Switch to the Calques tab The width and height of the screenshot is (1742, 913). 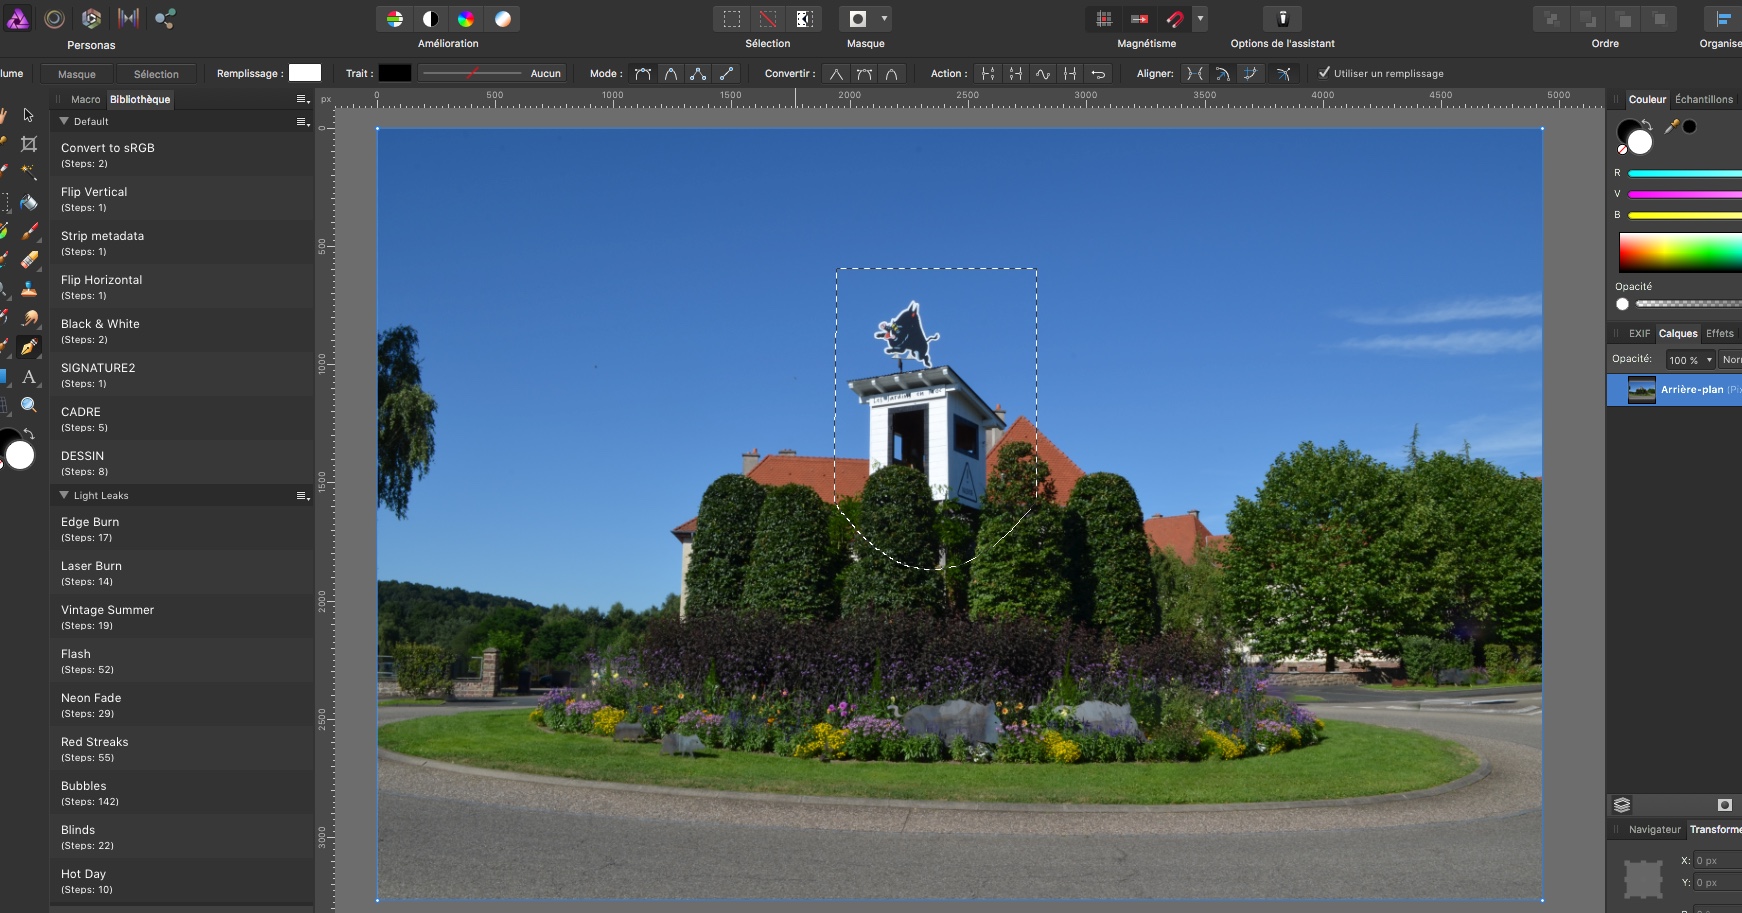1678,333
